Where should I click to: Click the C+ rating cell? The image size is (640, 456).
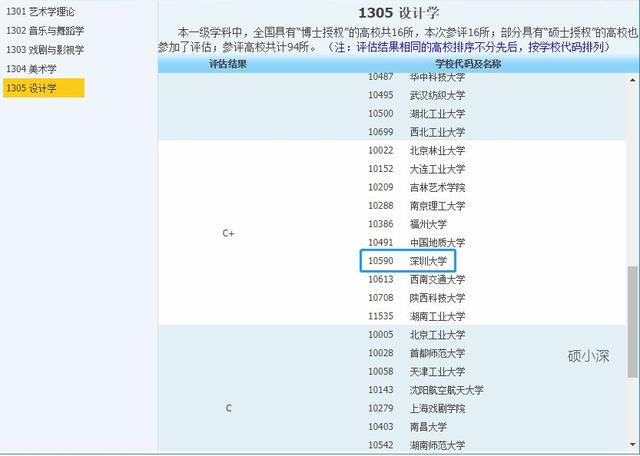click(228, 233)
